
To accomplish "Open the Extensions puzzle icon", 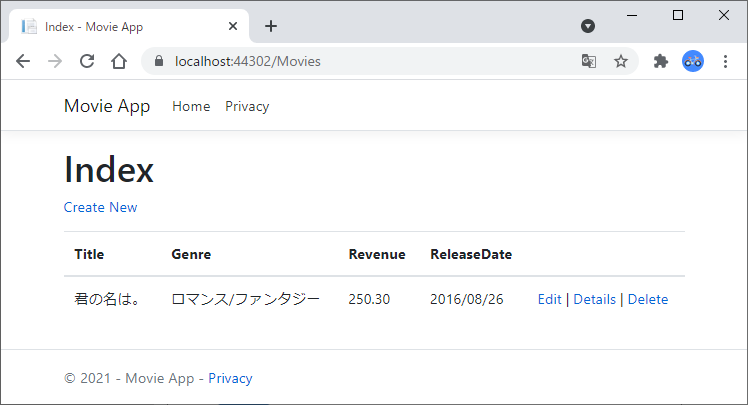I will click(x=661, y=61).
